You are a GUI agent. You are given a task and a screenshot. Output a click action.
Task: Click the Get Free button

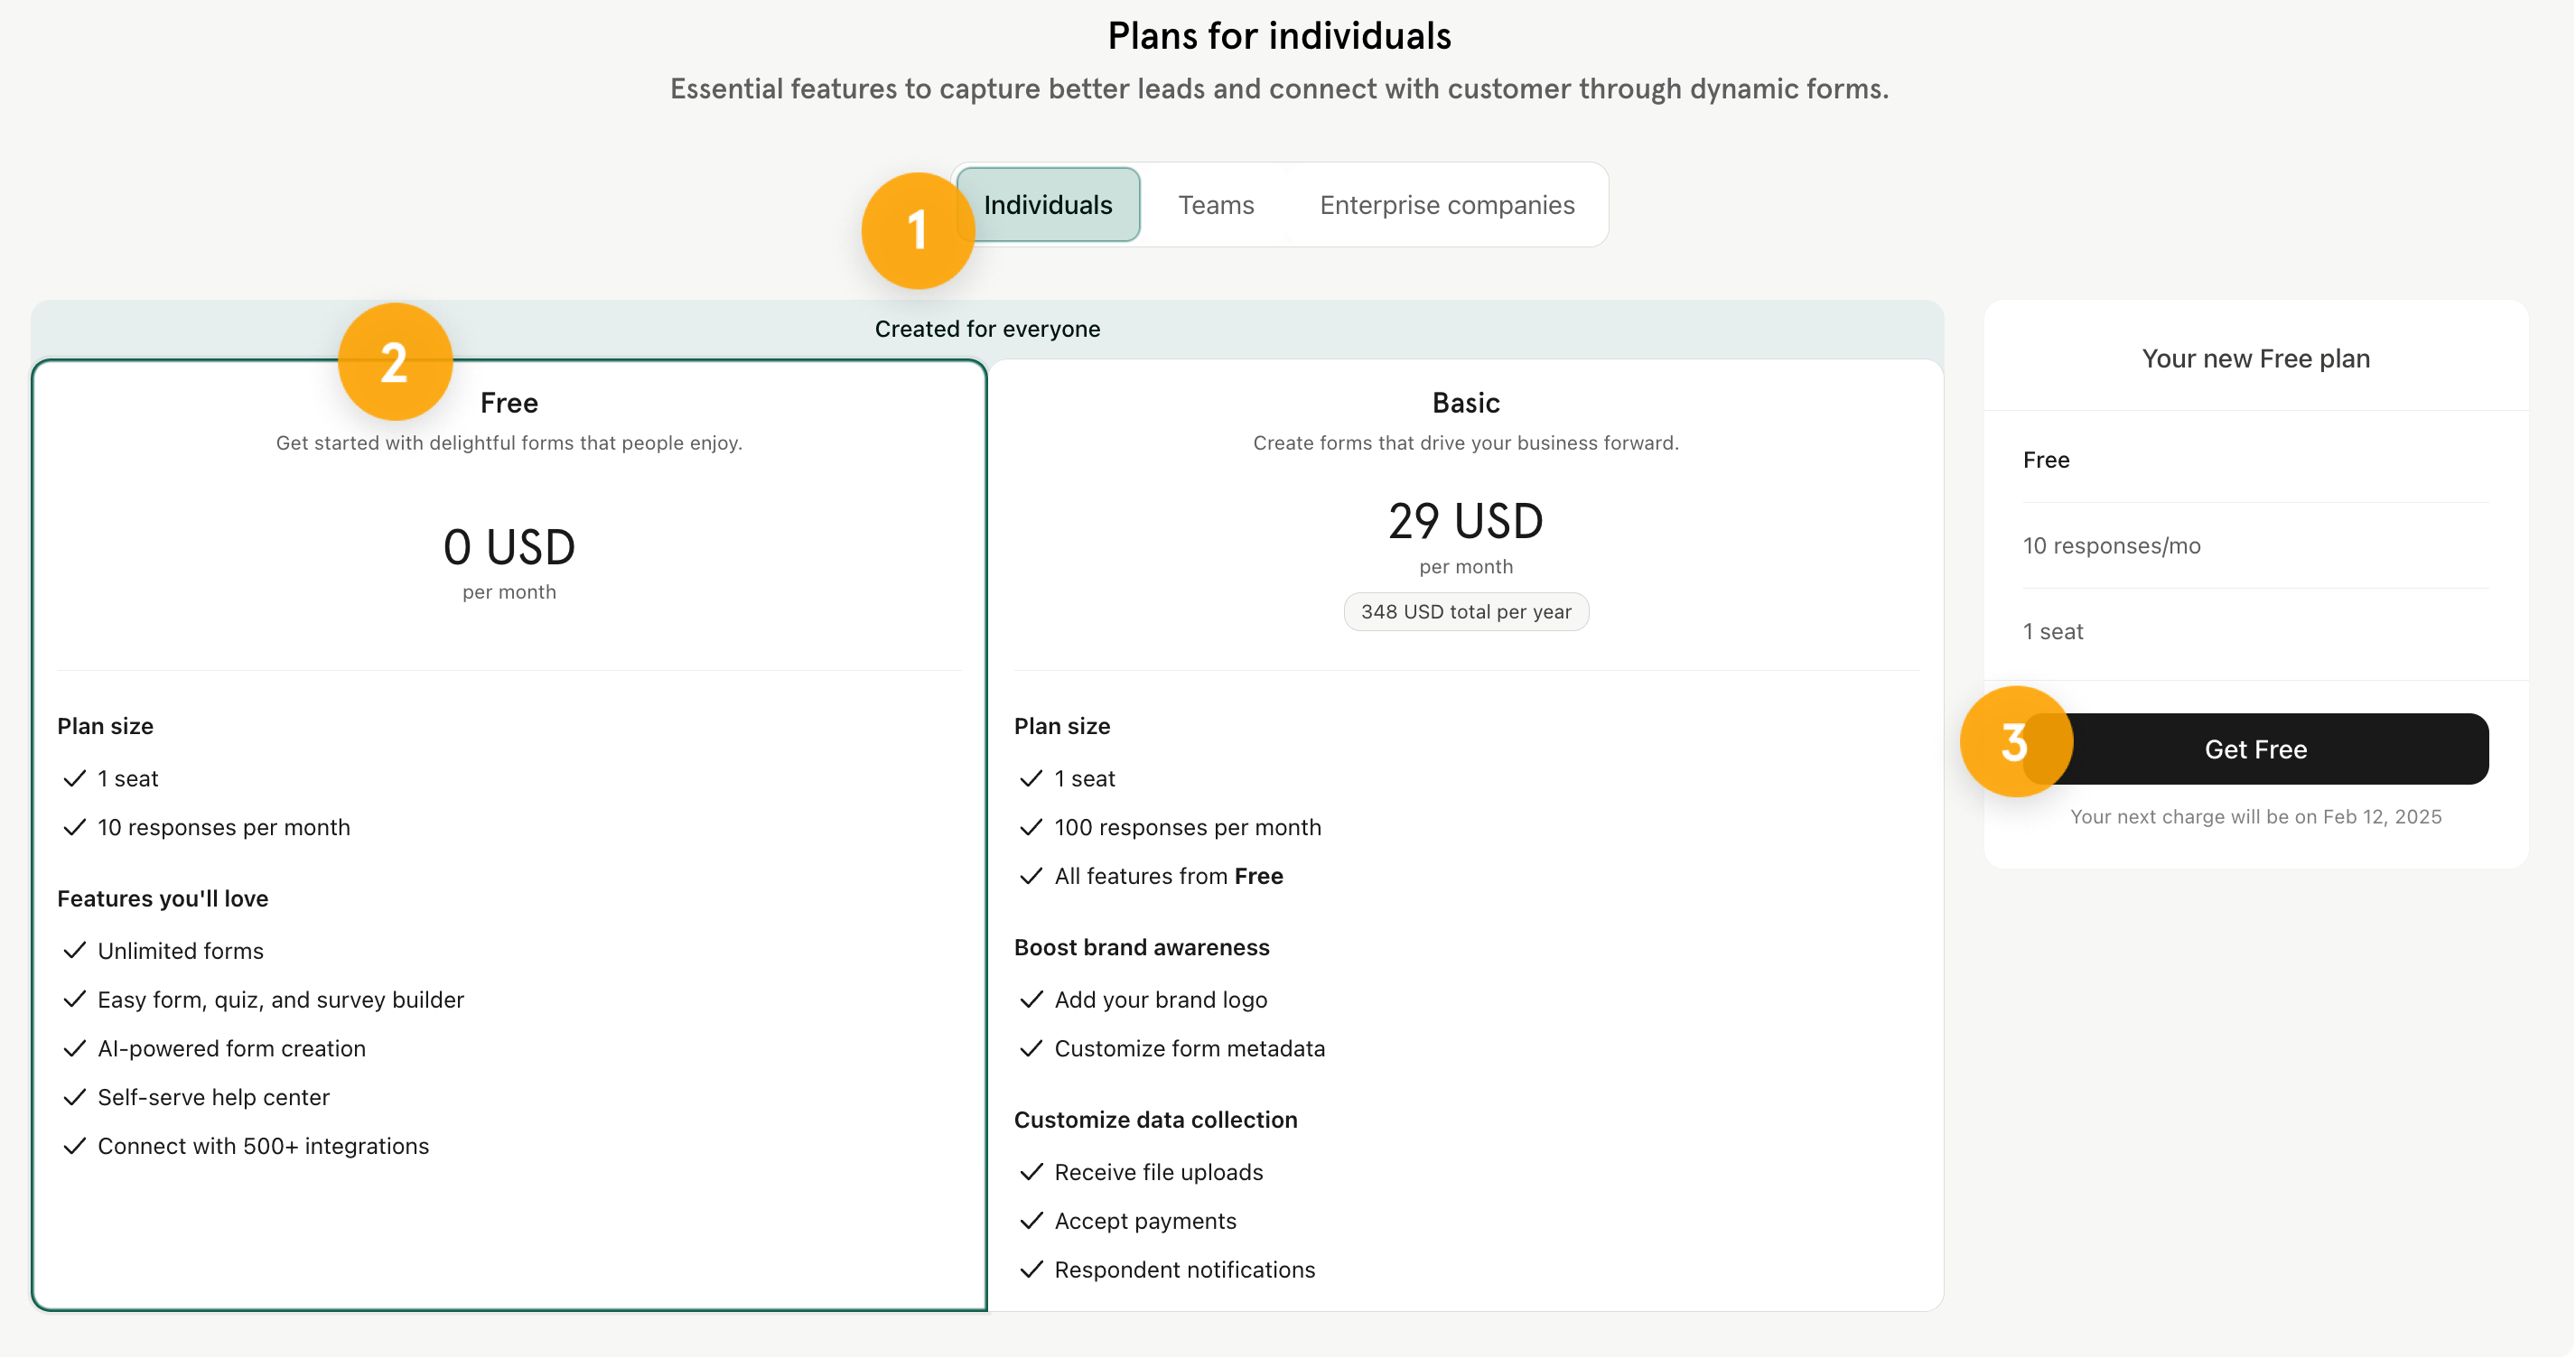point(2255,749)
